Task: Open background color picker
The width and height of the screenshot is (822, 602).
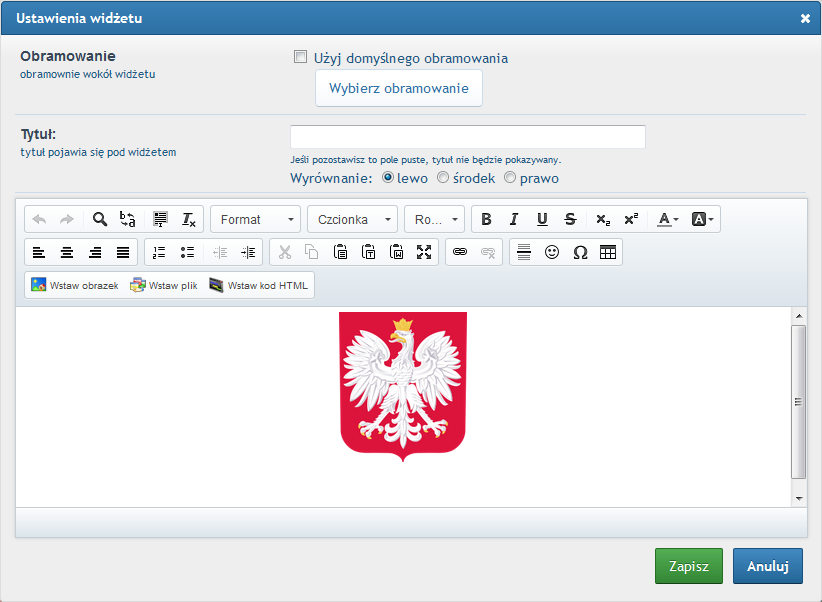Action: 703,219
